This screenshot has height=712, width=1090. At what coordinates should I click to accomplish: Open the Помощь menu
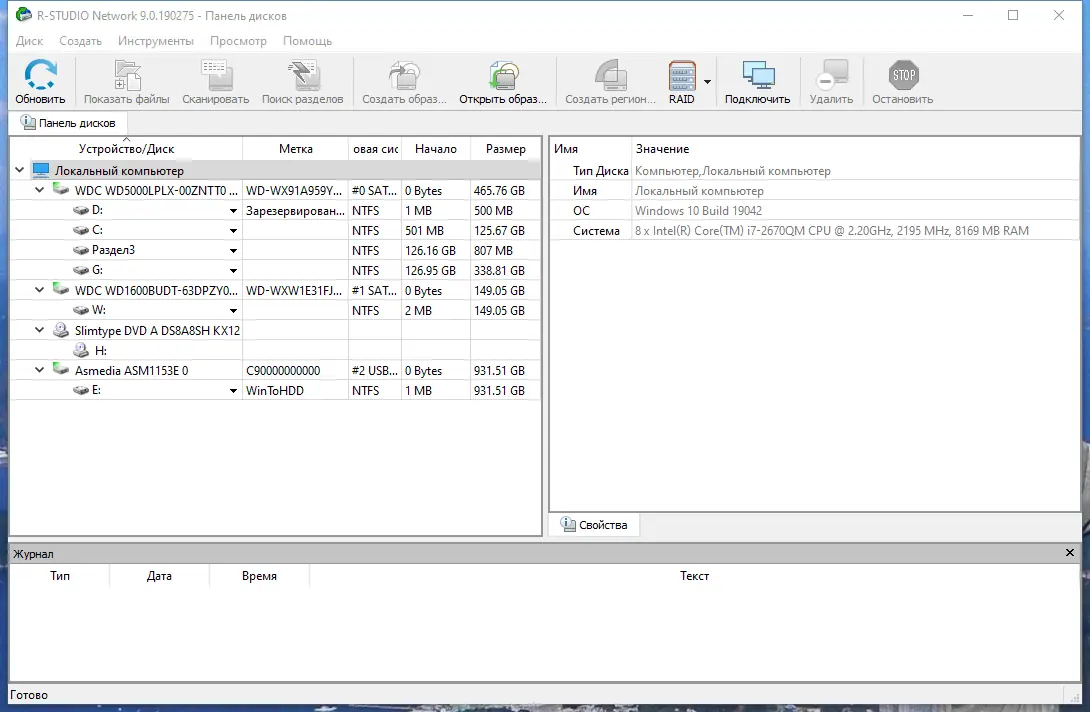coord(307,41)
